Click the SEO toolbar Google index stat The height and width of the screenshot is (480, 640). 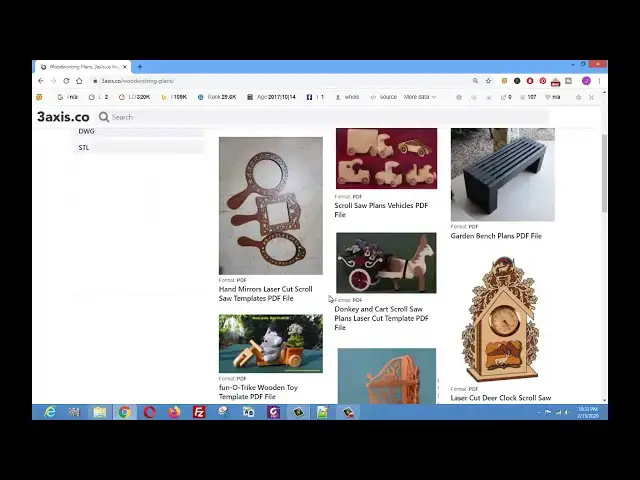[68, 97]
